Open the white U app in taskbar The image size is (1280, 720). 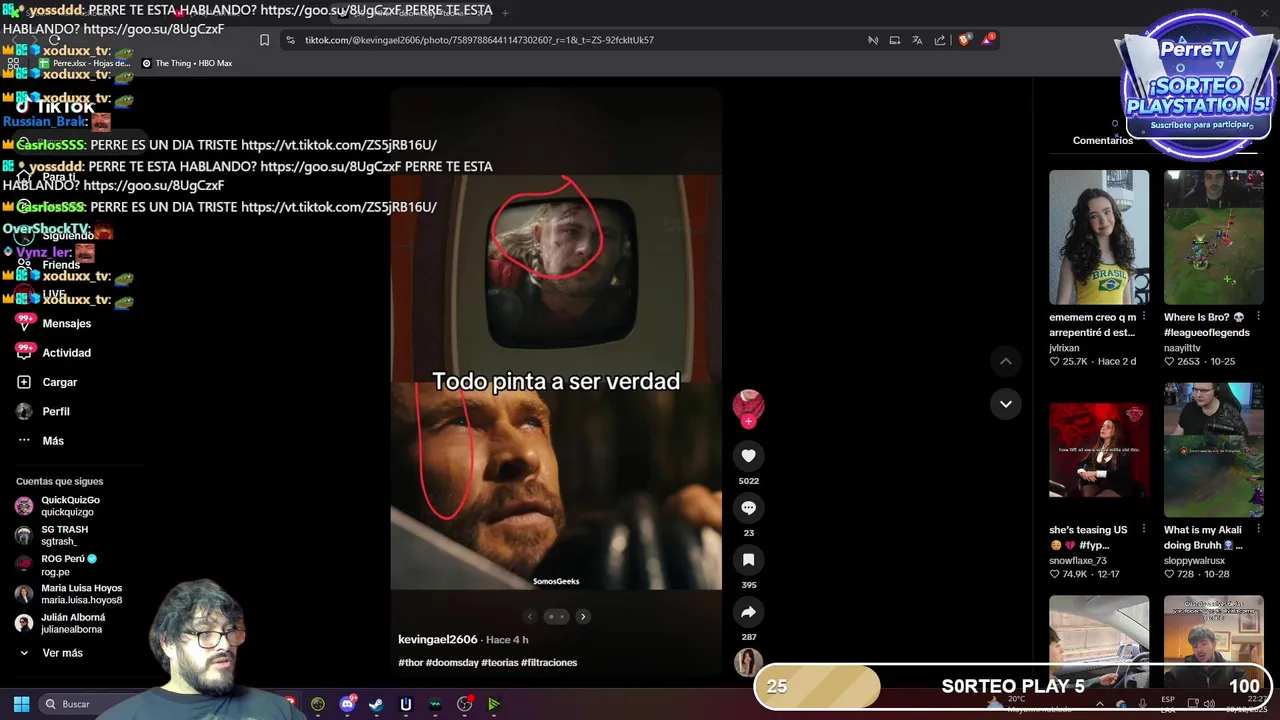[405, 704]
